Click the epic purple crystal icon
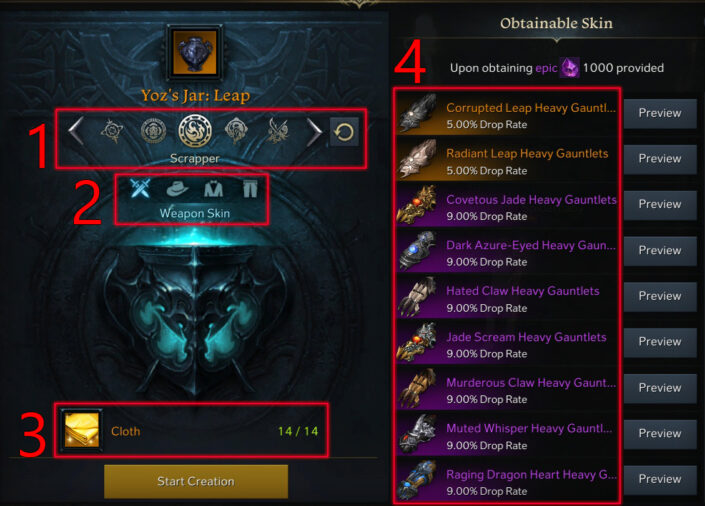Screen dimensions: 705x506 (x=570, y=68)
